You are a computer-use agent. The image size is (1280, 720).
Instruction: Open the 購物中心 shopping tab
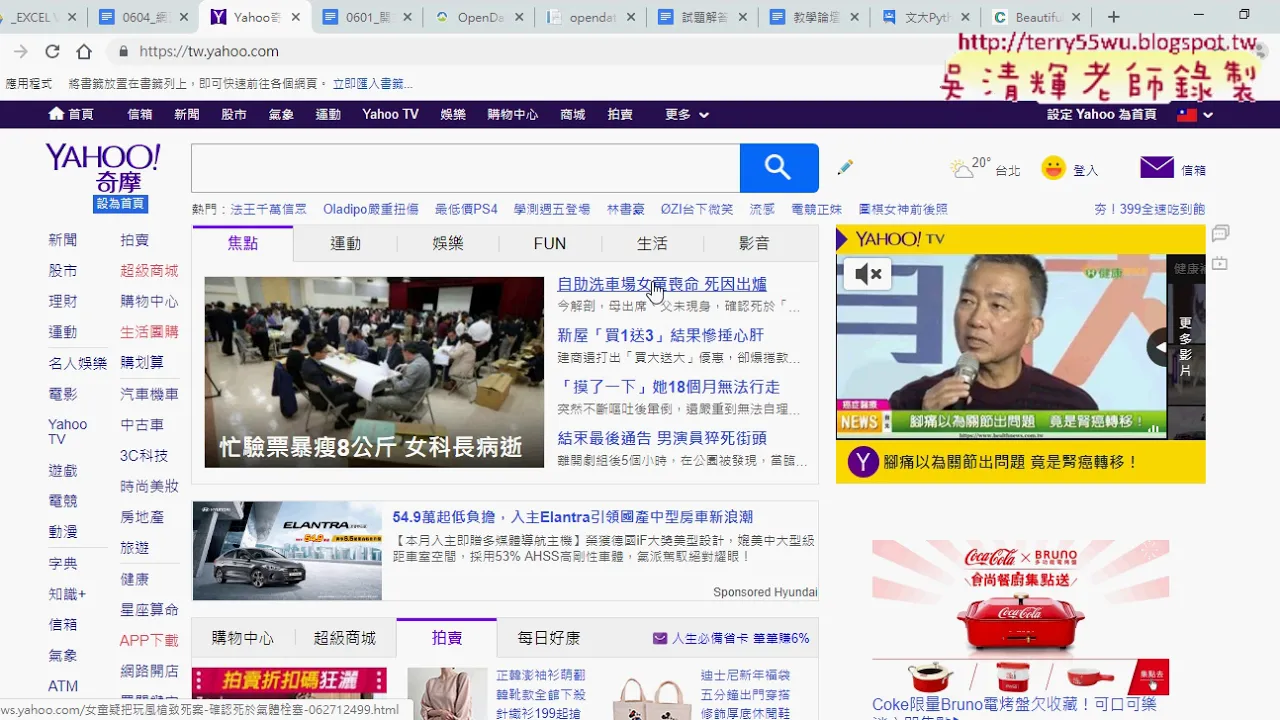(x=243, y=637)
